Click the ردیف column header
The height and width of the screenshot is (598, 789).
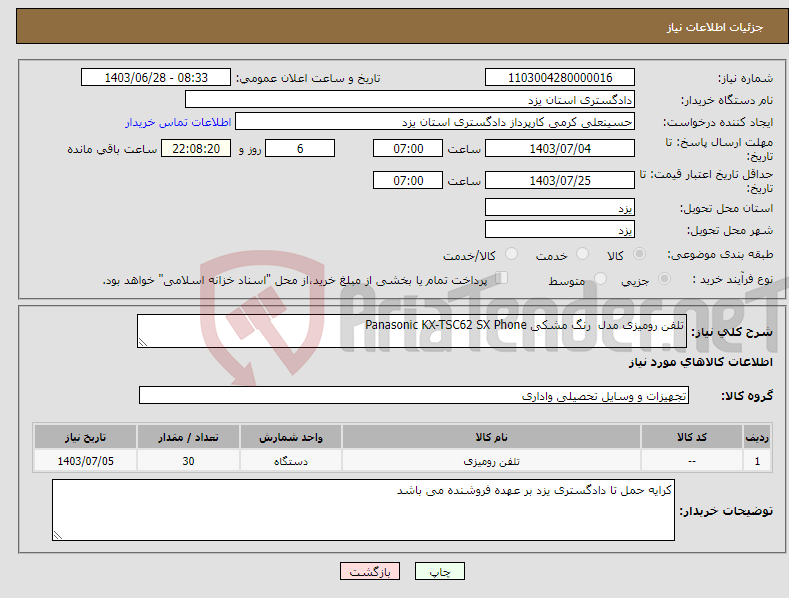click(x=757, y=437)
